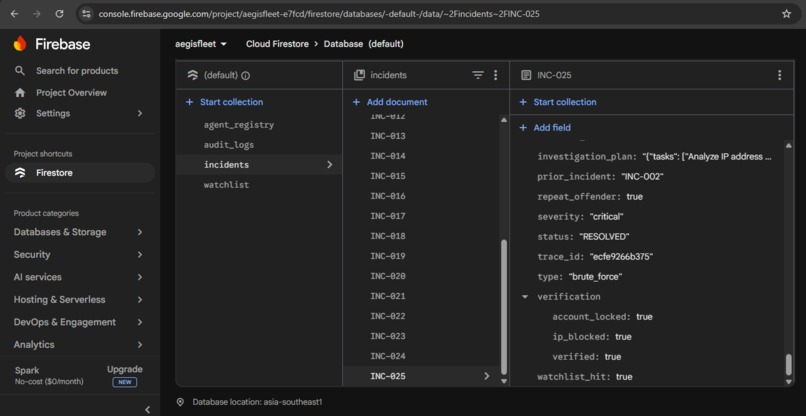Select the agent_registry collection
This screenshot has height=416, width=806.
click(239, 125)
